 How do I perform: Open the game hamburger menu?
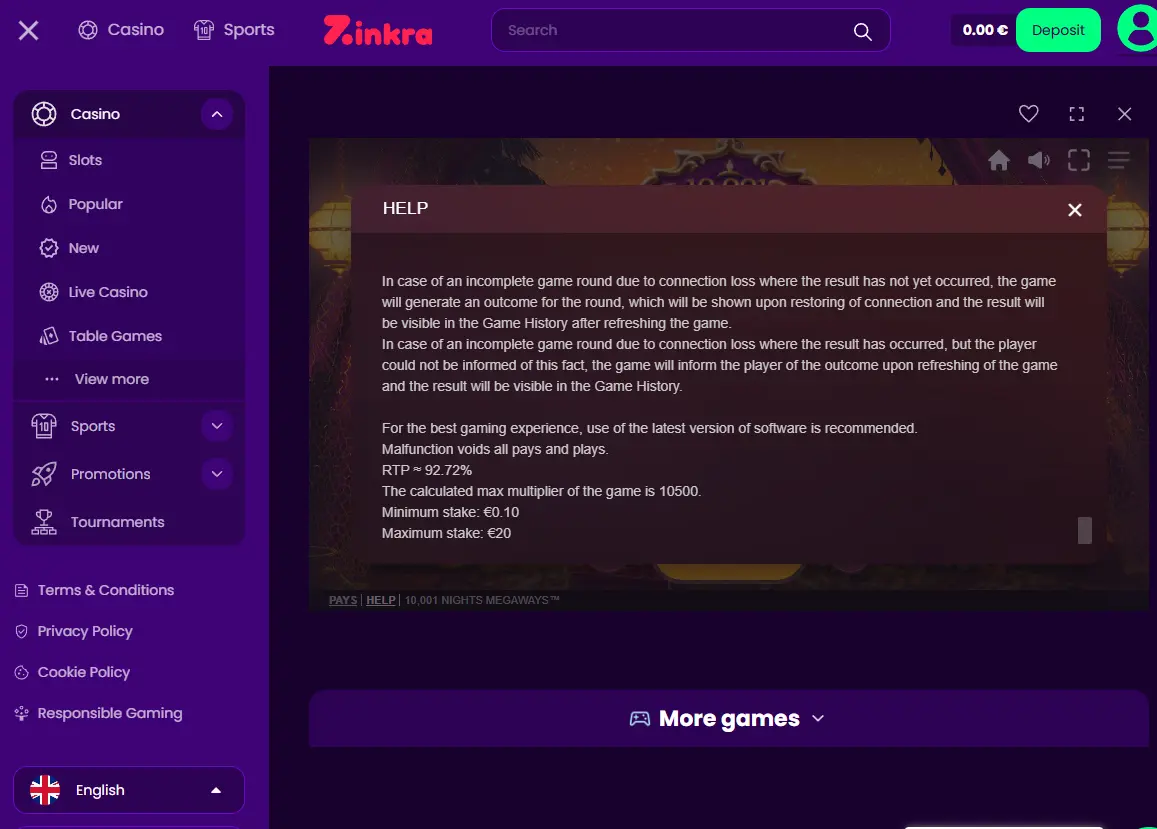[1118, 160]
